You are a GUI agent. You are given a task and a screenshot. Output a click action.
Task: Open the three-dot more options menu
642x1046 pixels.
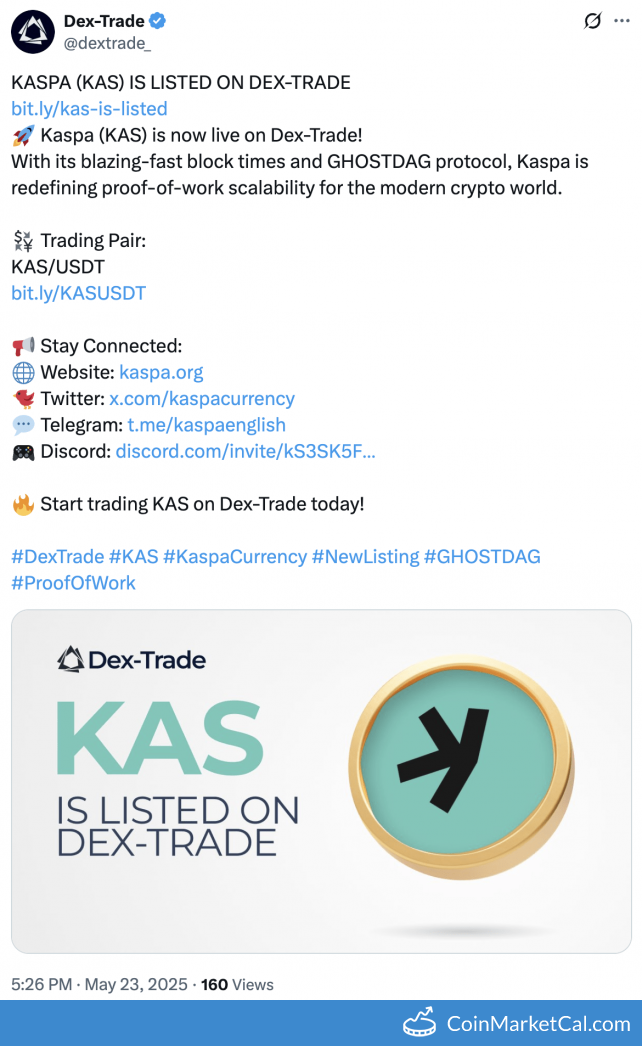(622, 21)
